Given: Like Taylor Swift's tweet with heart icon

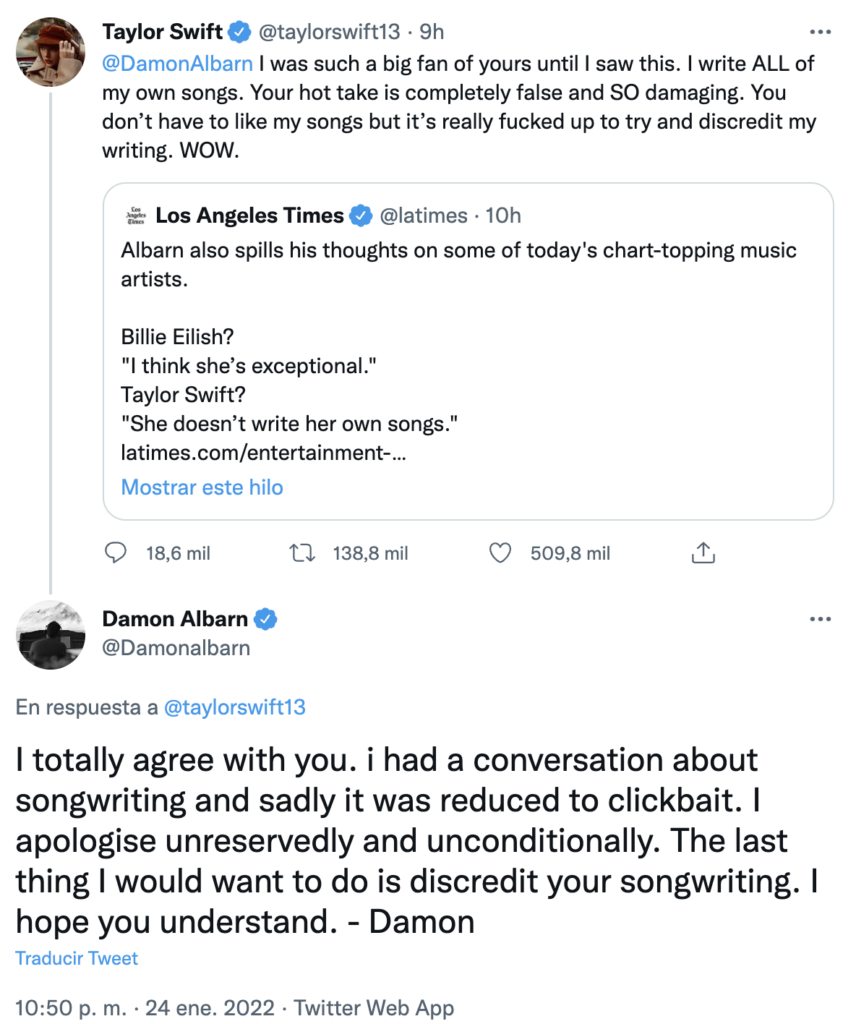Looking at the screenshot, I should 502,552.
